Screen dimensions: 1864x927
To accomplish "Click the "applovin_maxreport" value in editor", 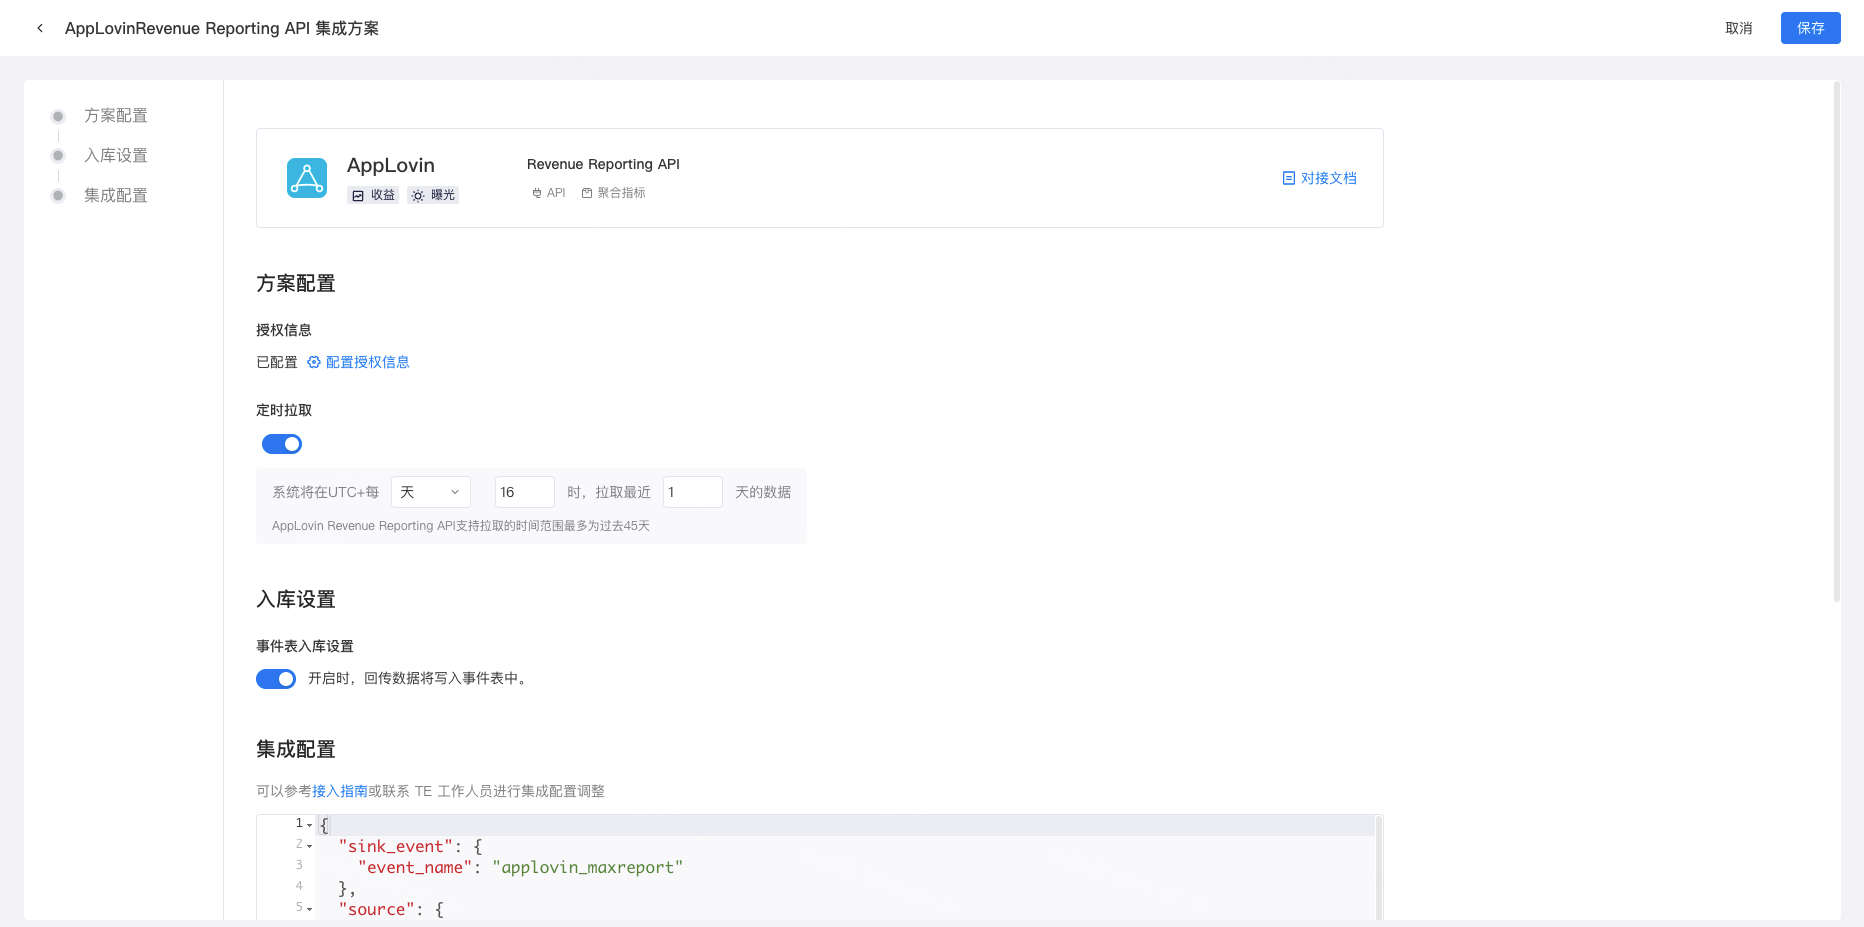I will click(x=588, y=867).
